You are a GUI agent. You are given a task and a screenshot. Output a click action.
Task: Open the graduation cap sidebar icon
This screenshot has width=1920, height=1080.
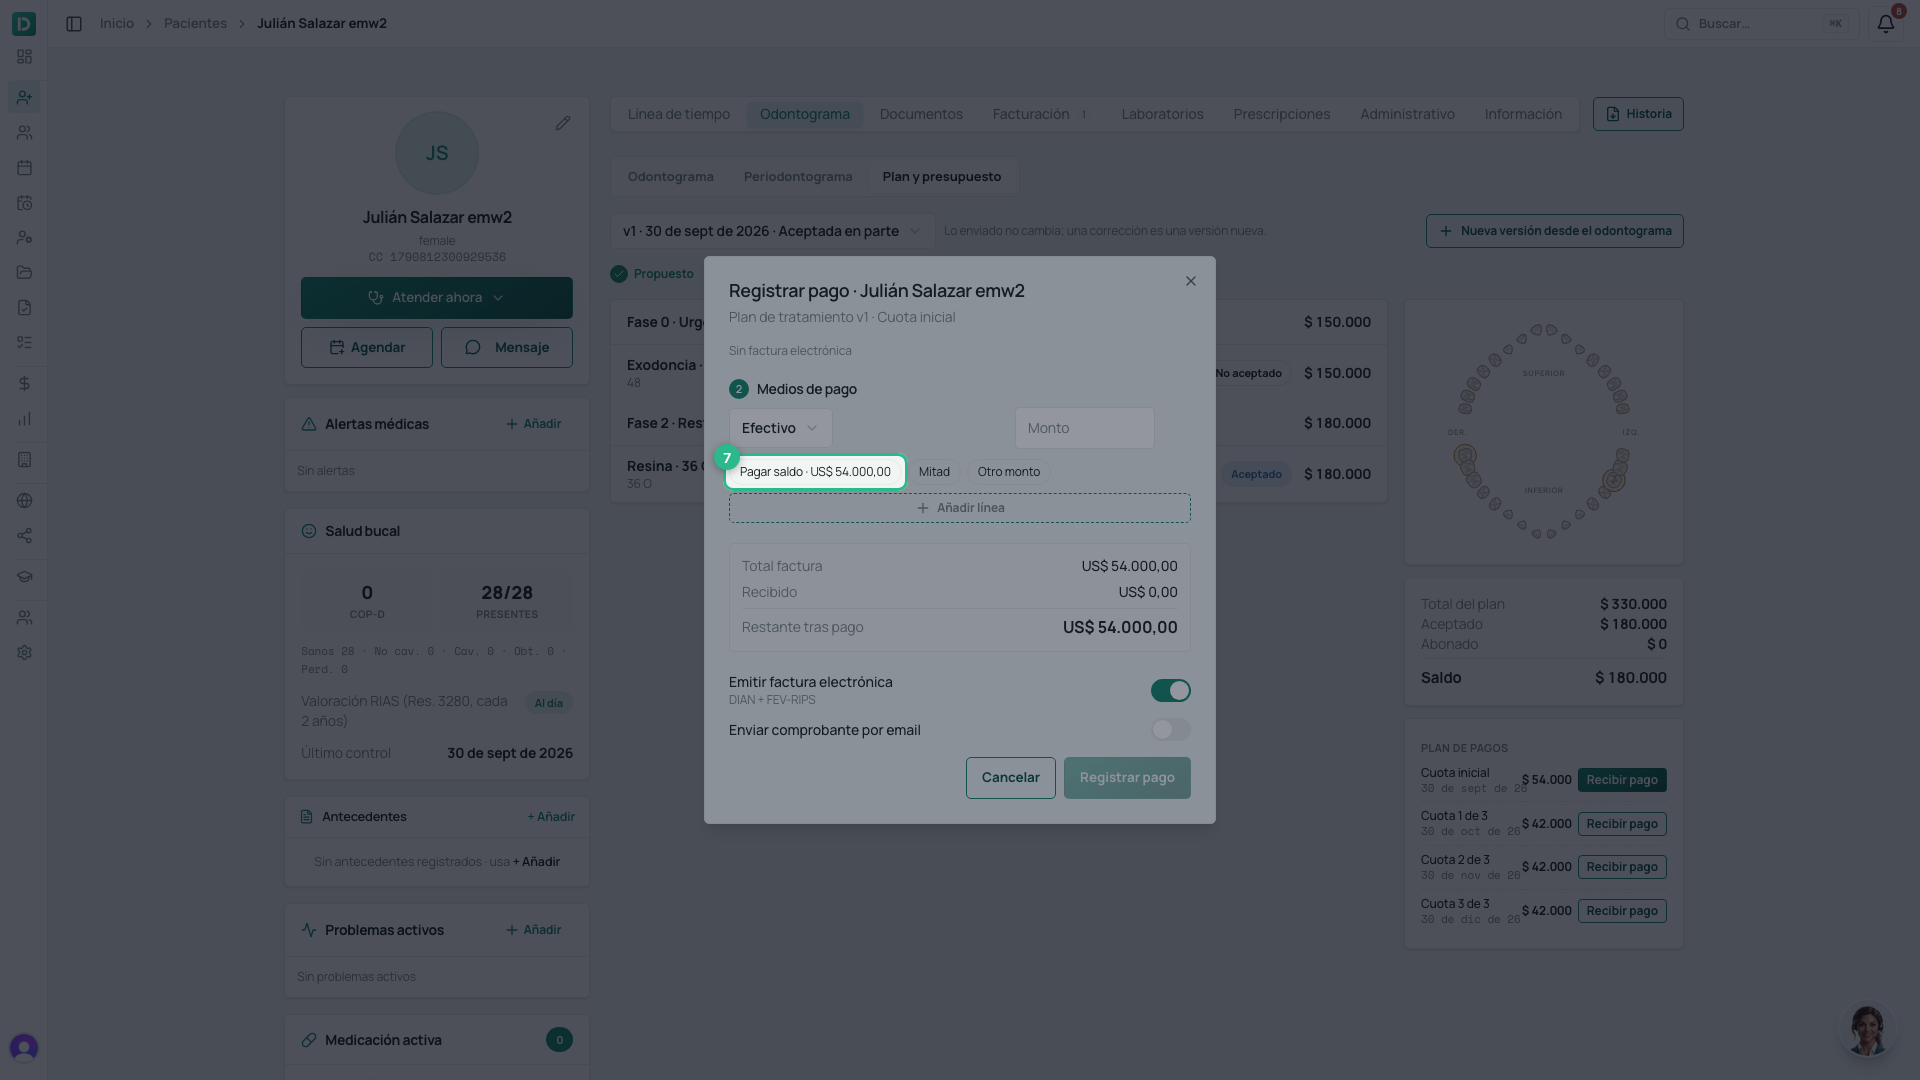[24, 577]
